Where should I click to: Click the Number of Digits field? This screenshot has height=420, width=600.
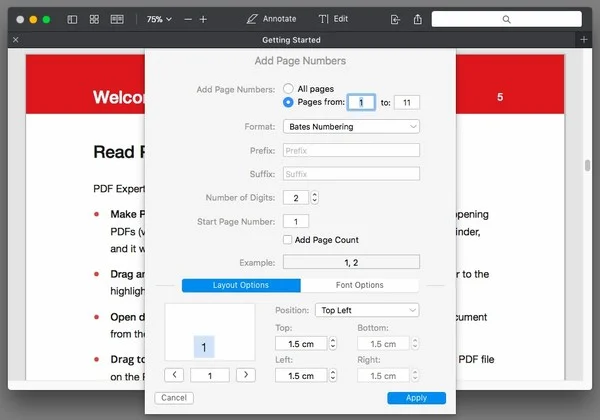(295, 198)
